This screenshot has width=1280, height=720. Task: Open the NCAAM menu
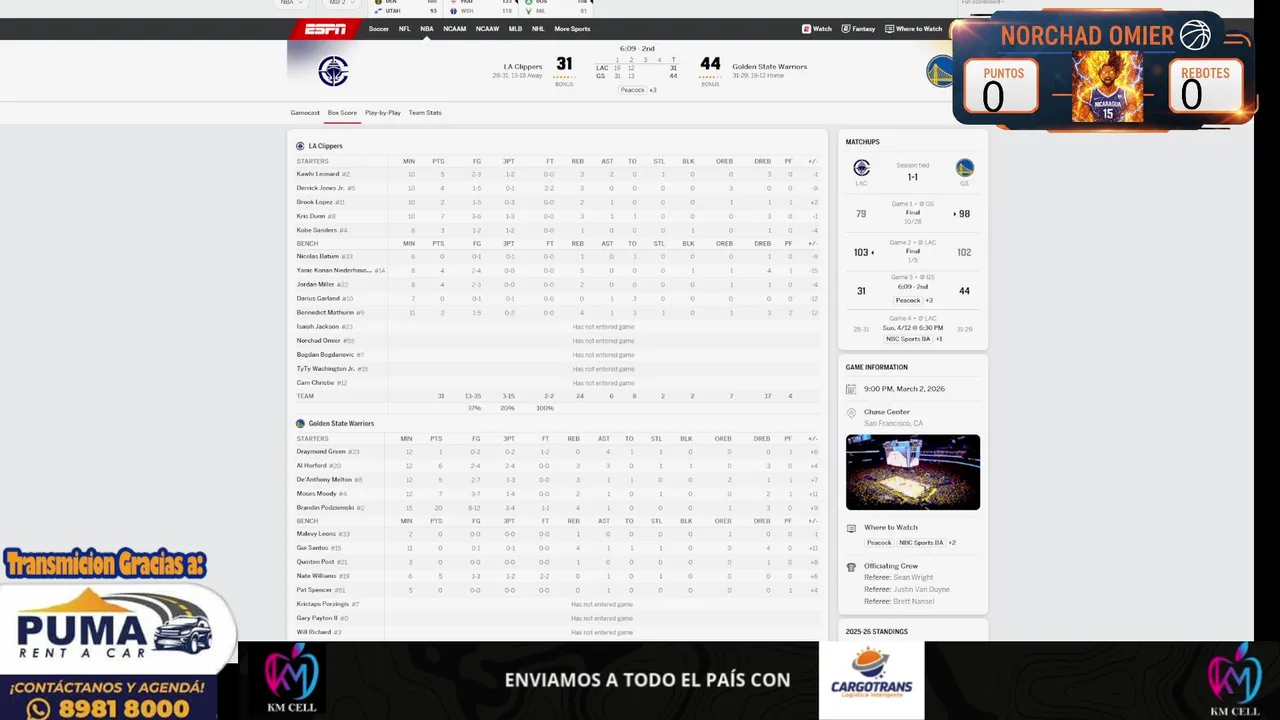pos(455,29)
